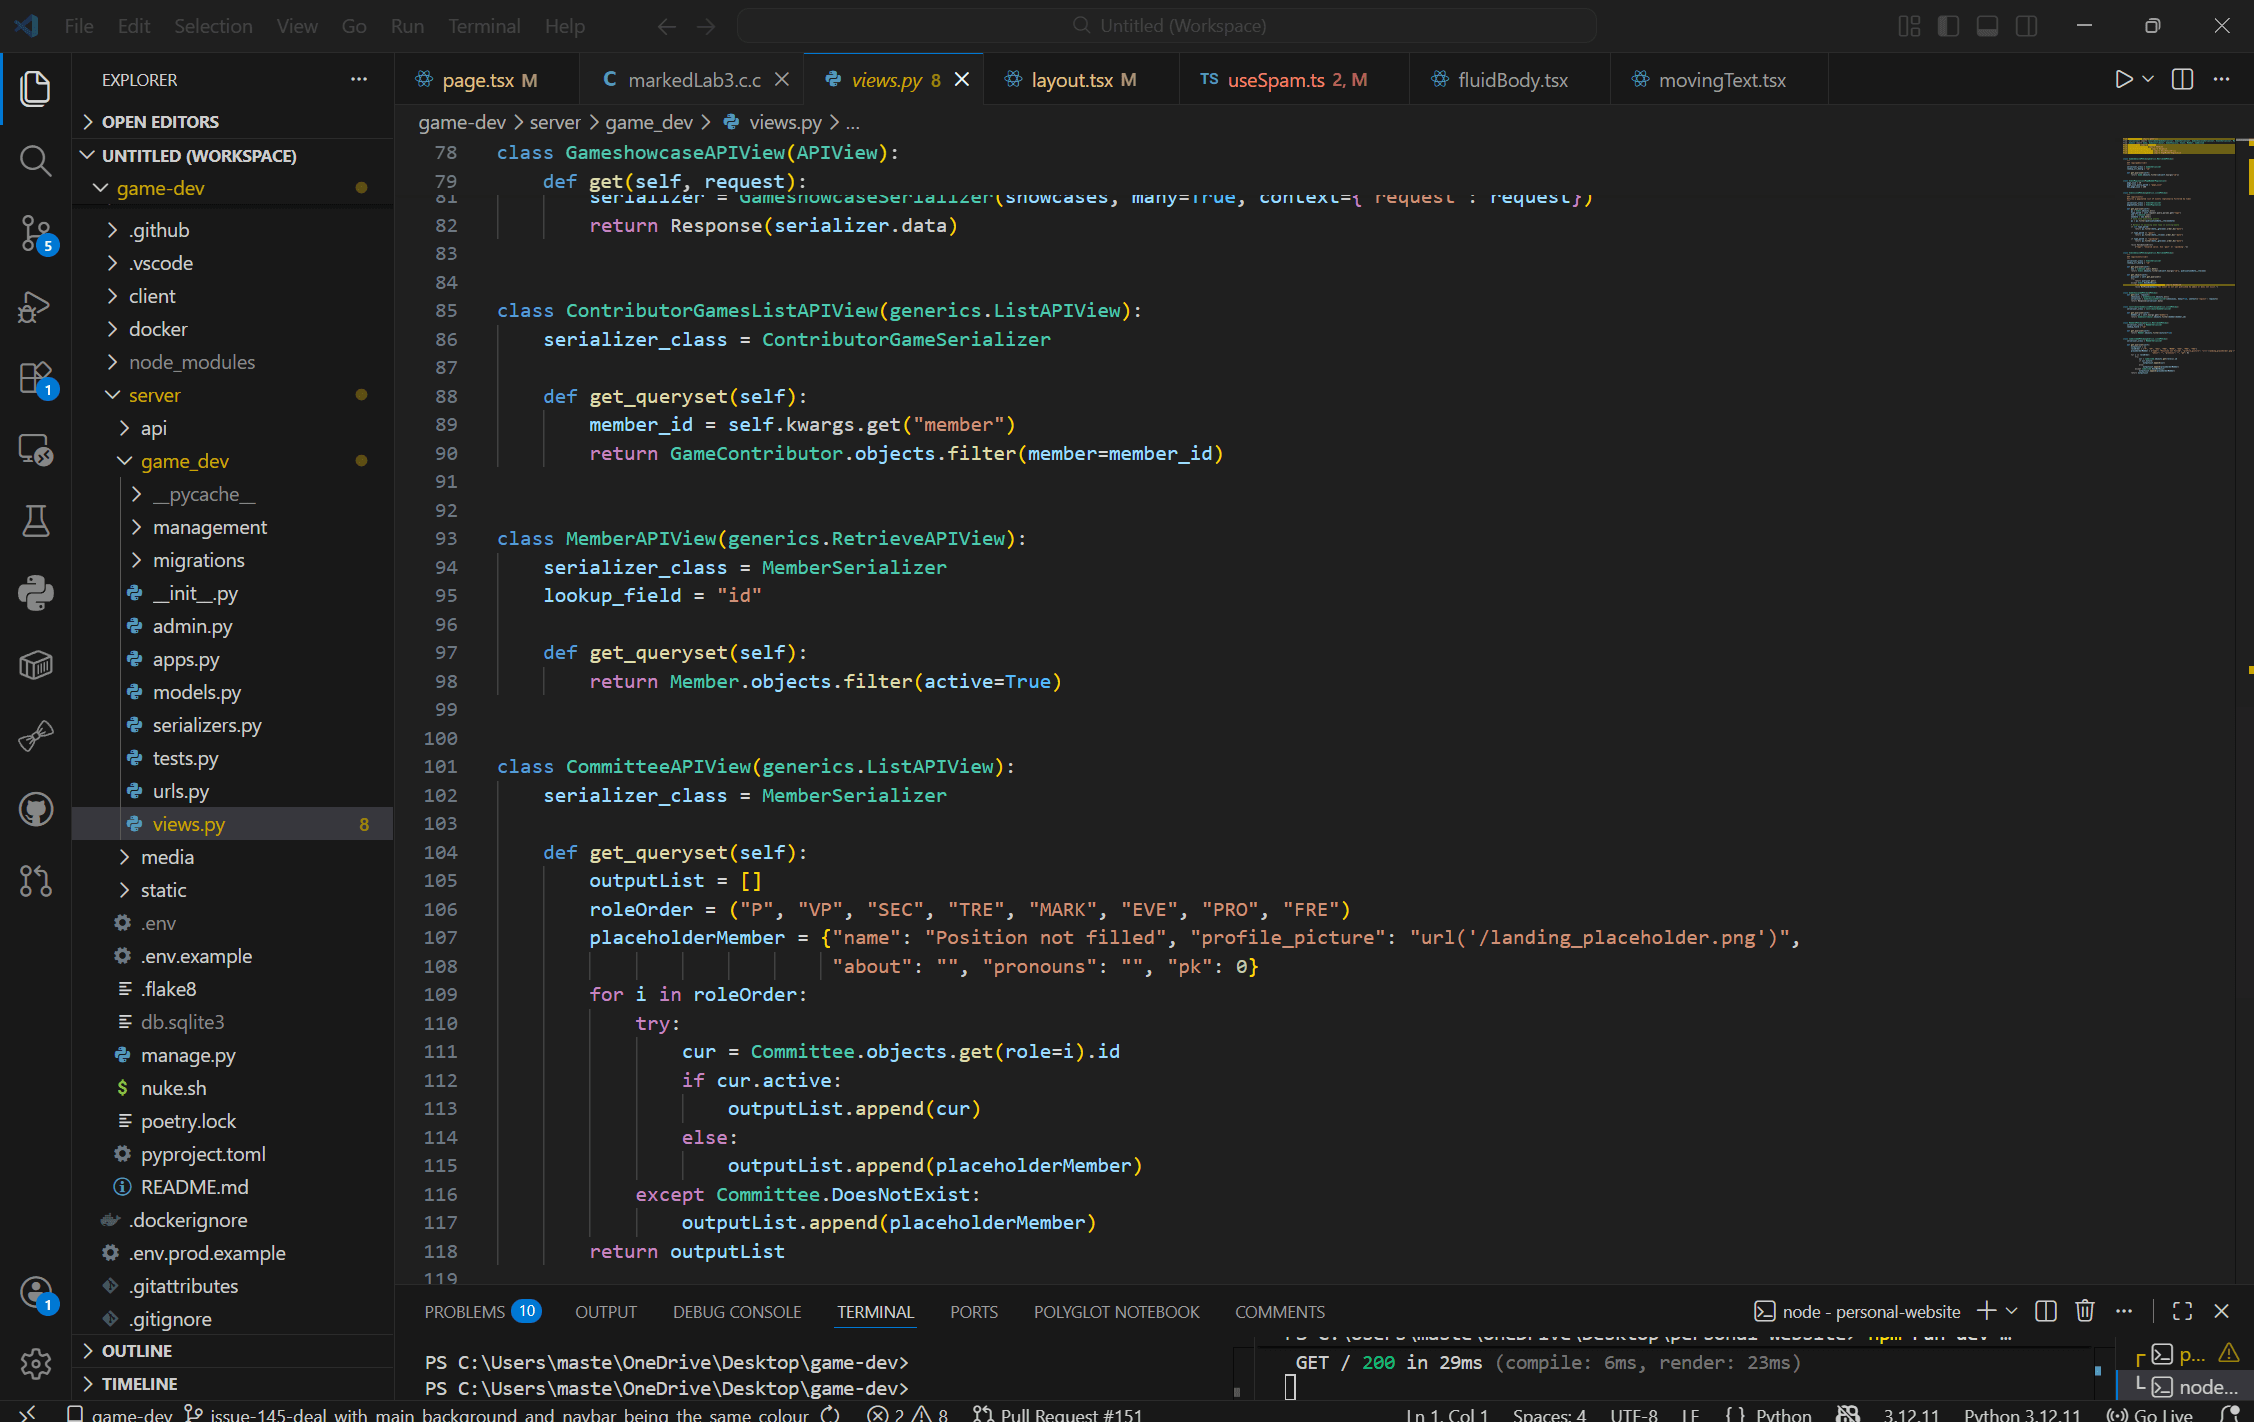2254x1422 pixels.
Task: Click Pull Request #151 in status bar
Action: pos(1058,1414)
